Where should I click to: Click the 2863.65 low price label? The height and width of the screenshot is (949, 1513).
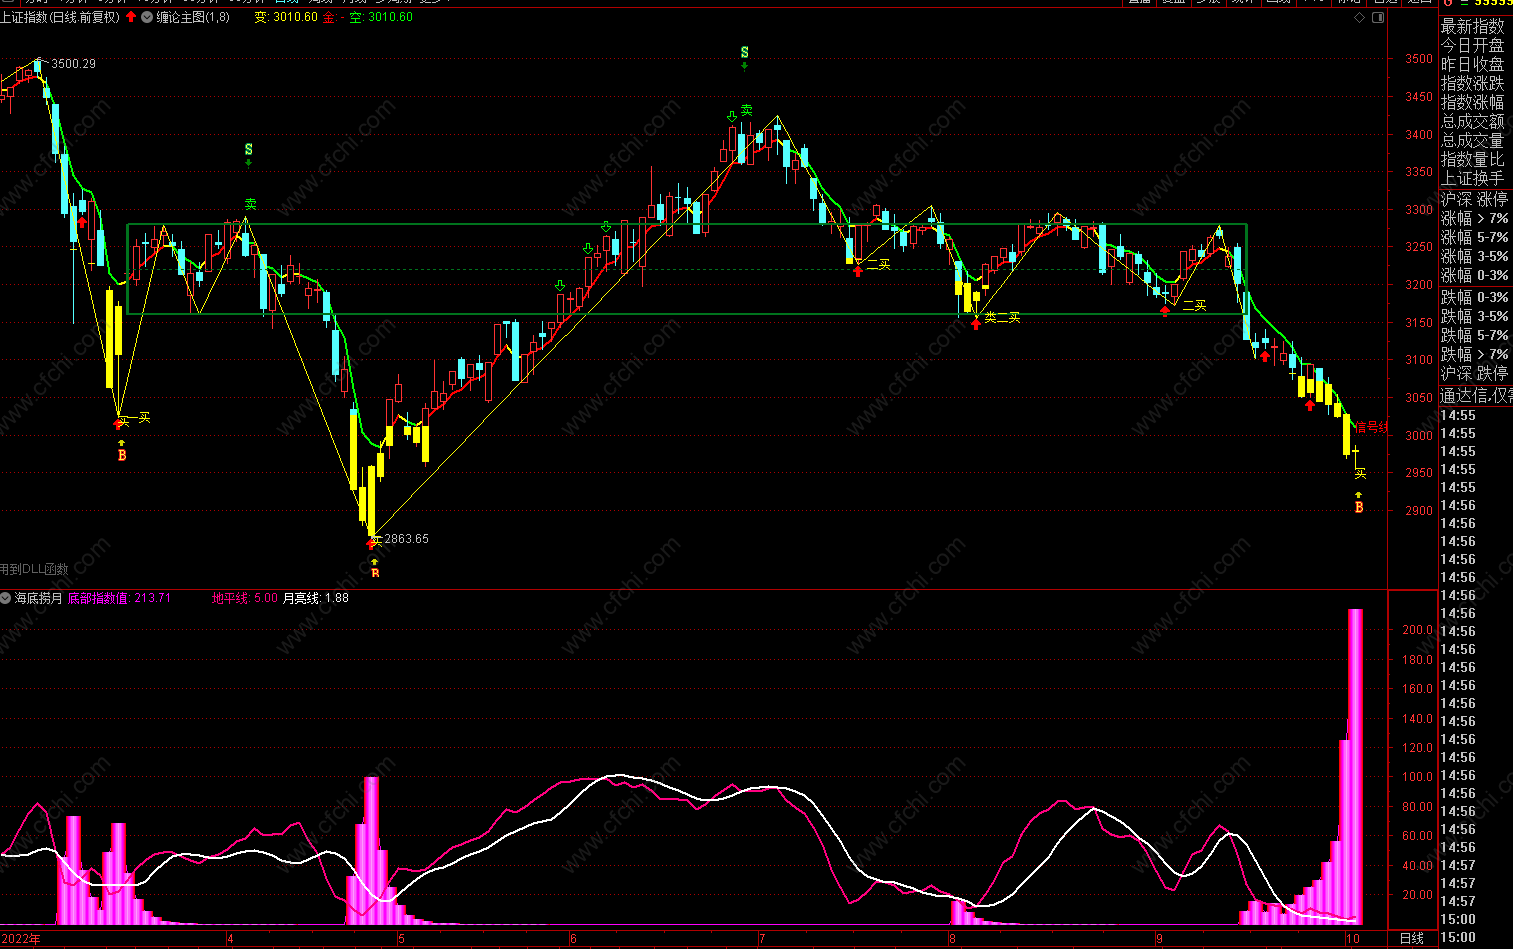[x=407, y=539]
